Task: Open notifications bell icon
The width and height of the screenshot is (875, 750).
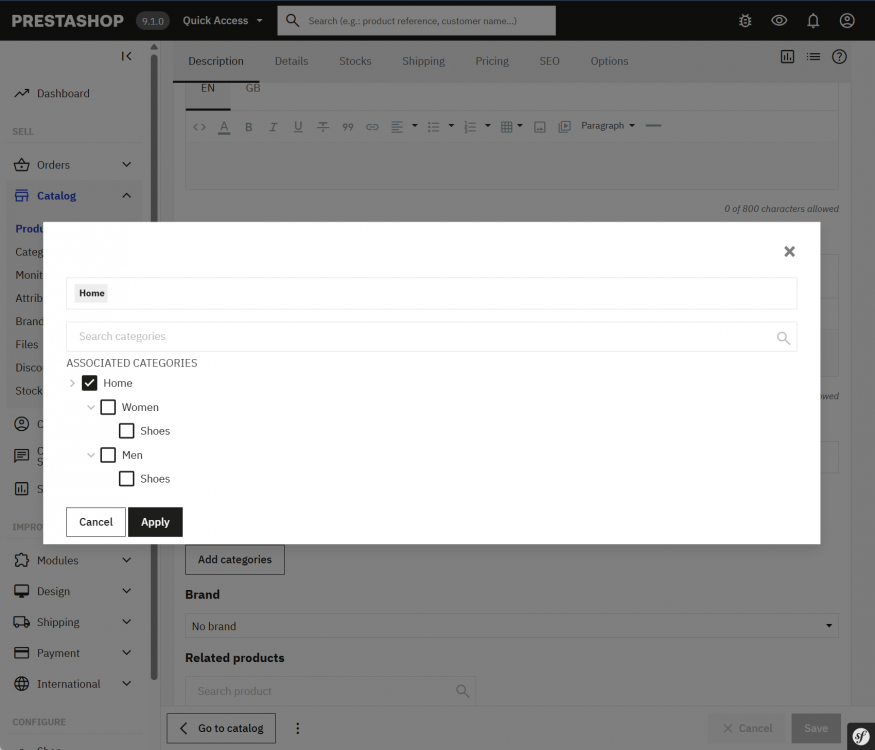Action: (813, 21)
